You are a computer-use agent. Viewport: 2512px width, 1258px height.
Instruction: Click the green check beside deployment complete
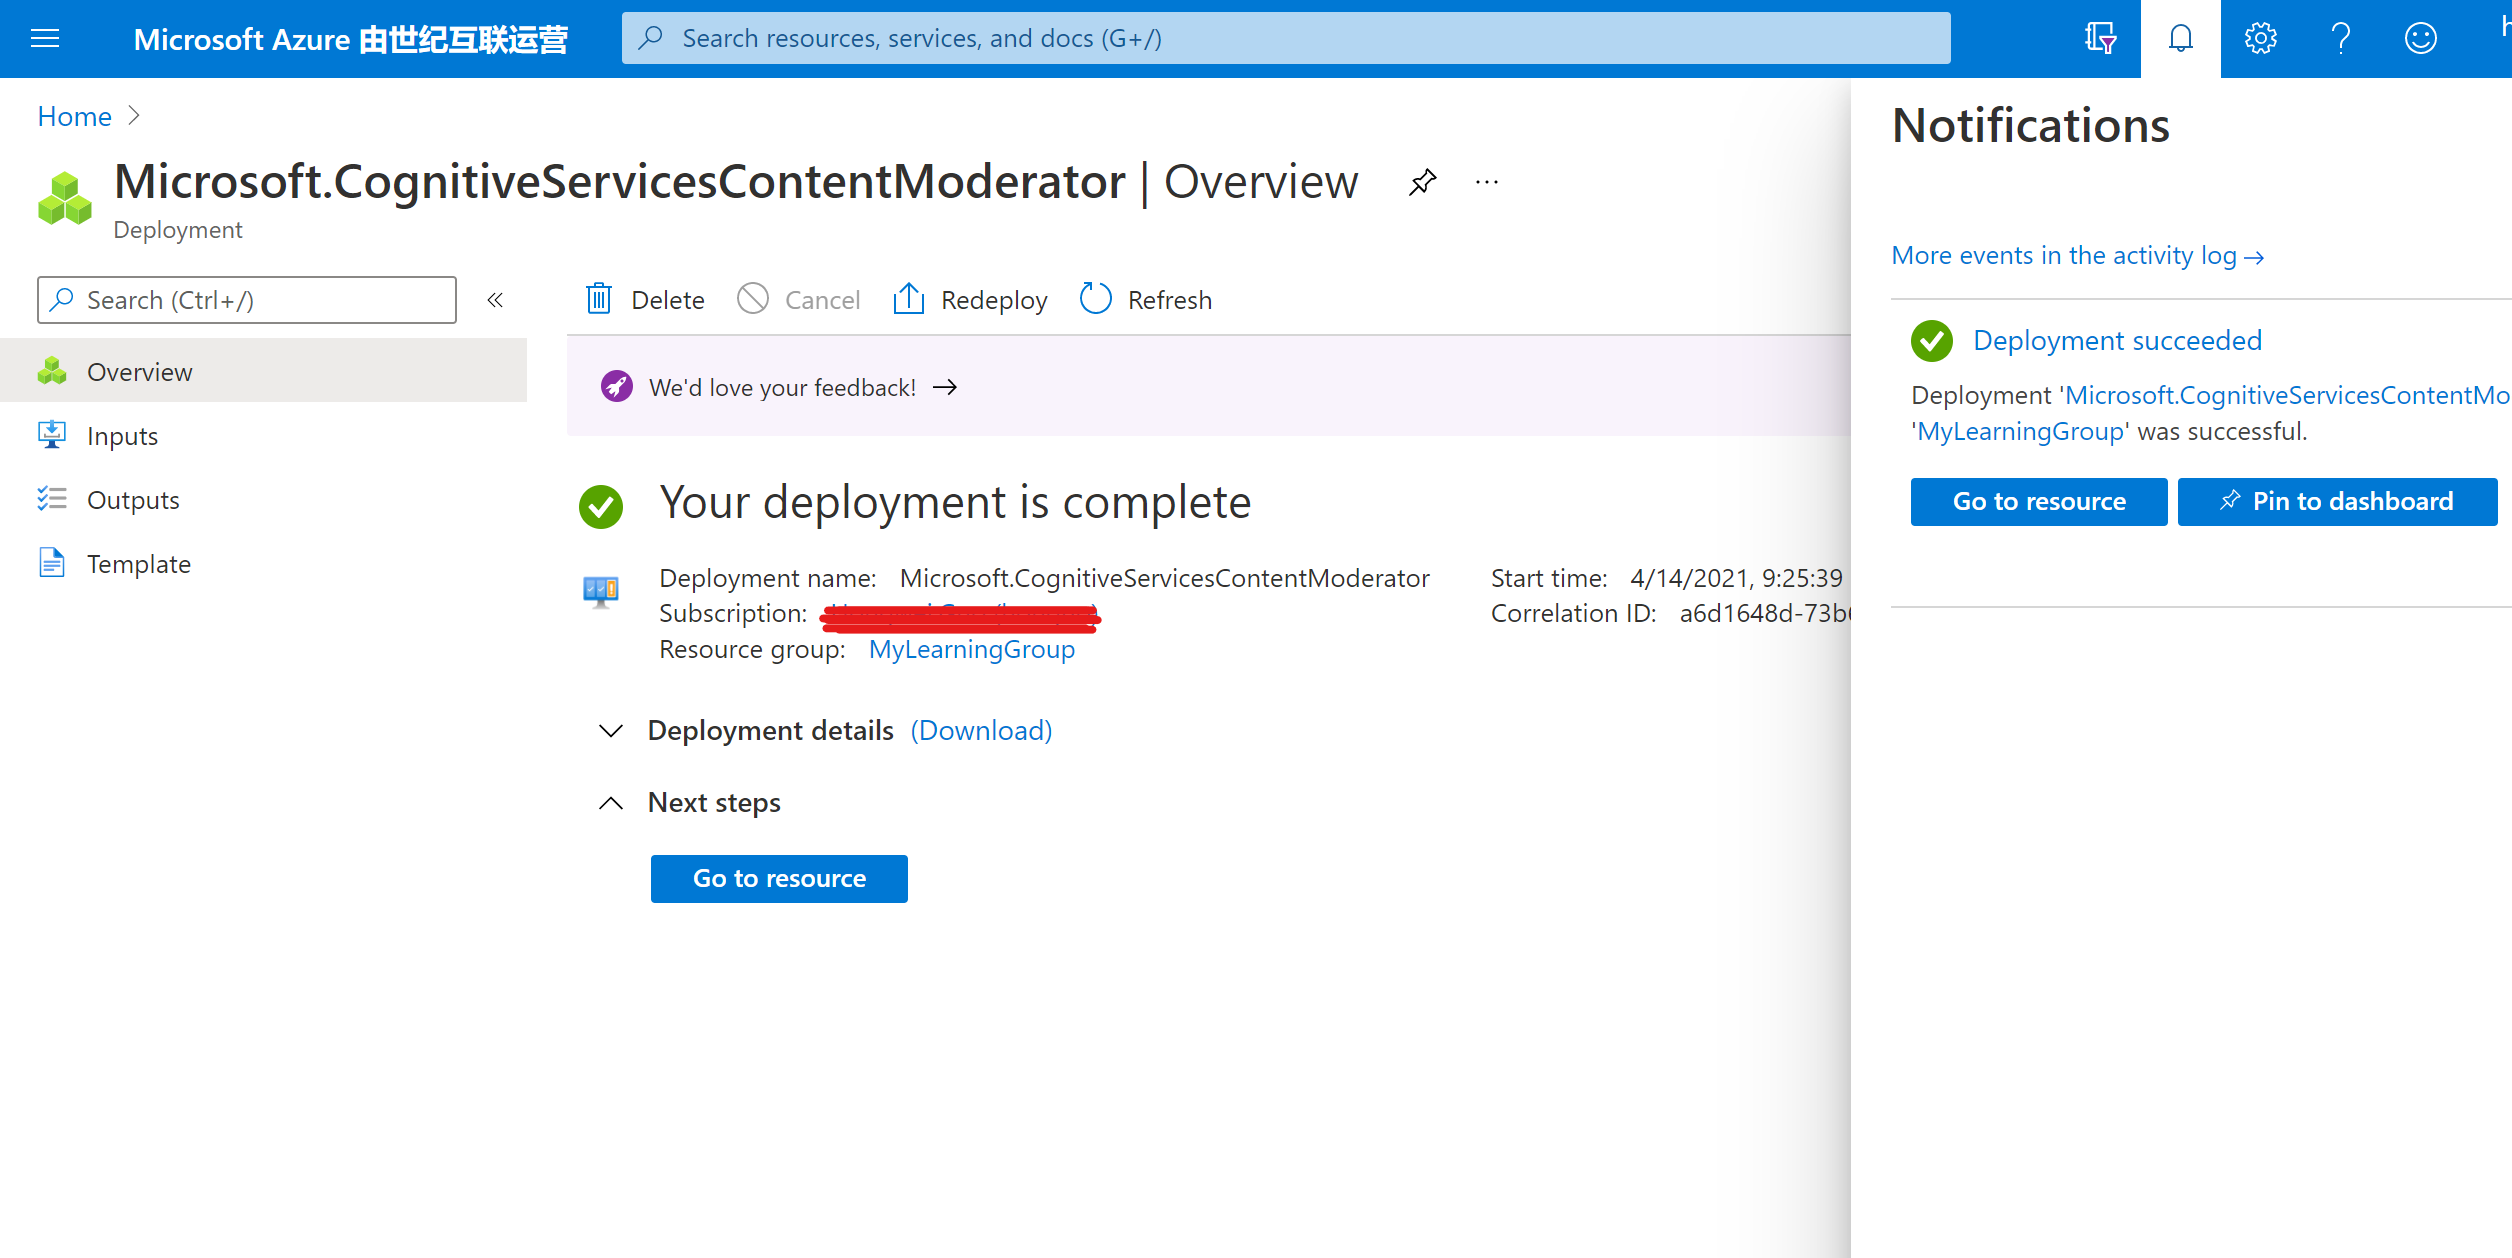(x=601, y=506)
